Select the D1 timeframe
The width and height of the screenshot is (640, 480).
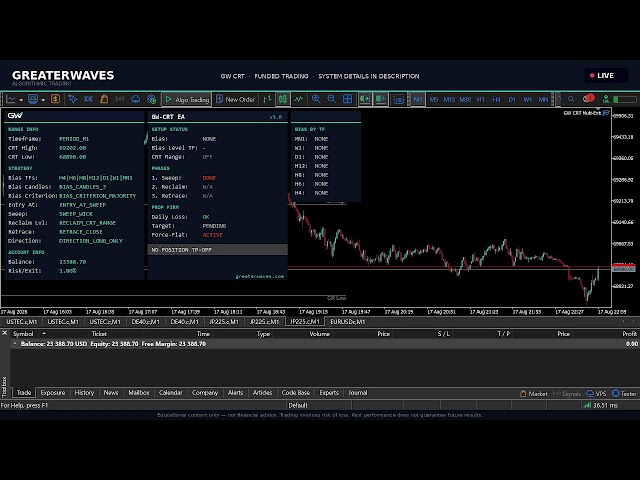click(512, 99)
